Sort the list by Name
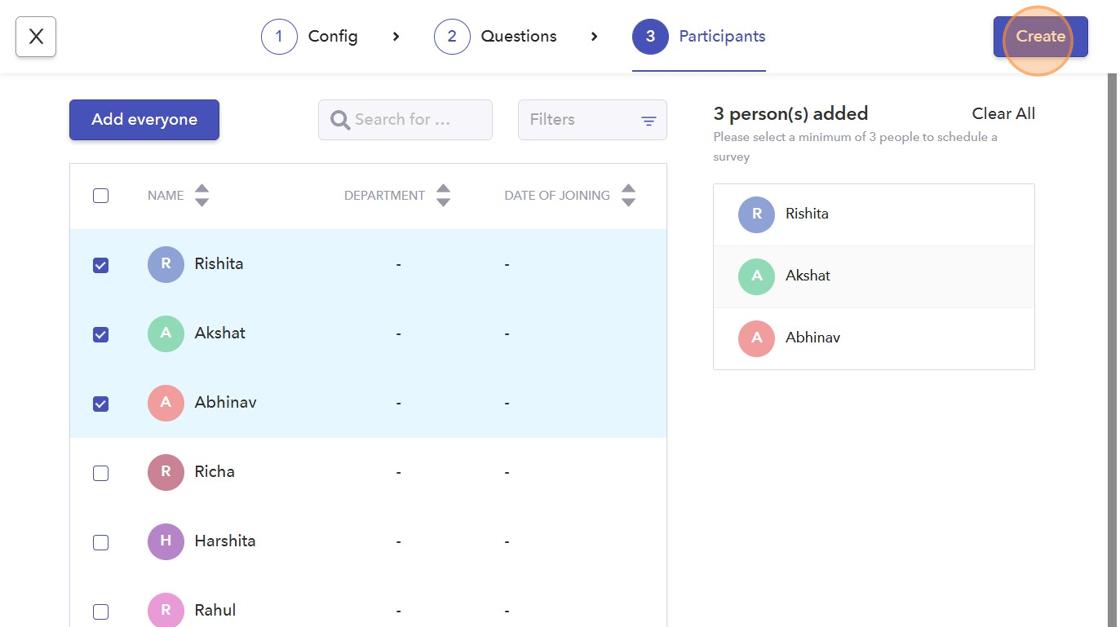The width and height of the screenshot is (1120, 627). point(201,195)
